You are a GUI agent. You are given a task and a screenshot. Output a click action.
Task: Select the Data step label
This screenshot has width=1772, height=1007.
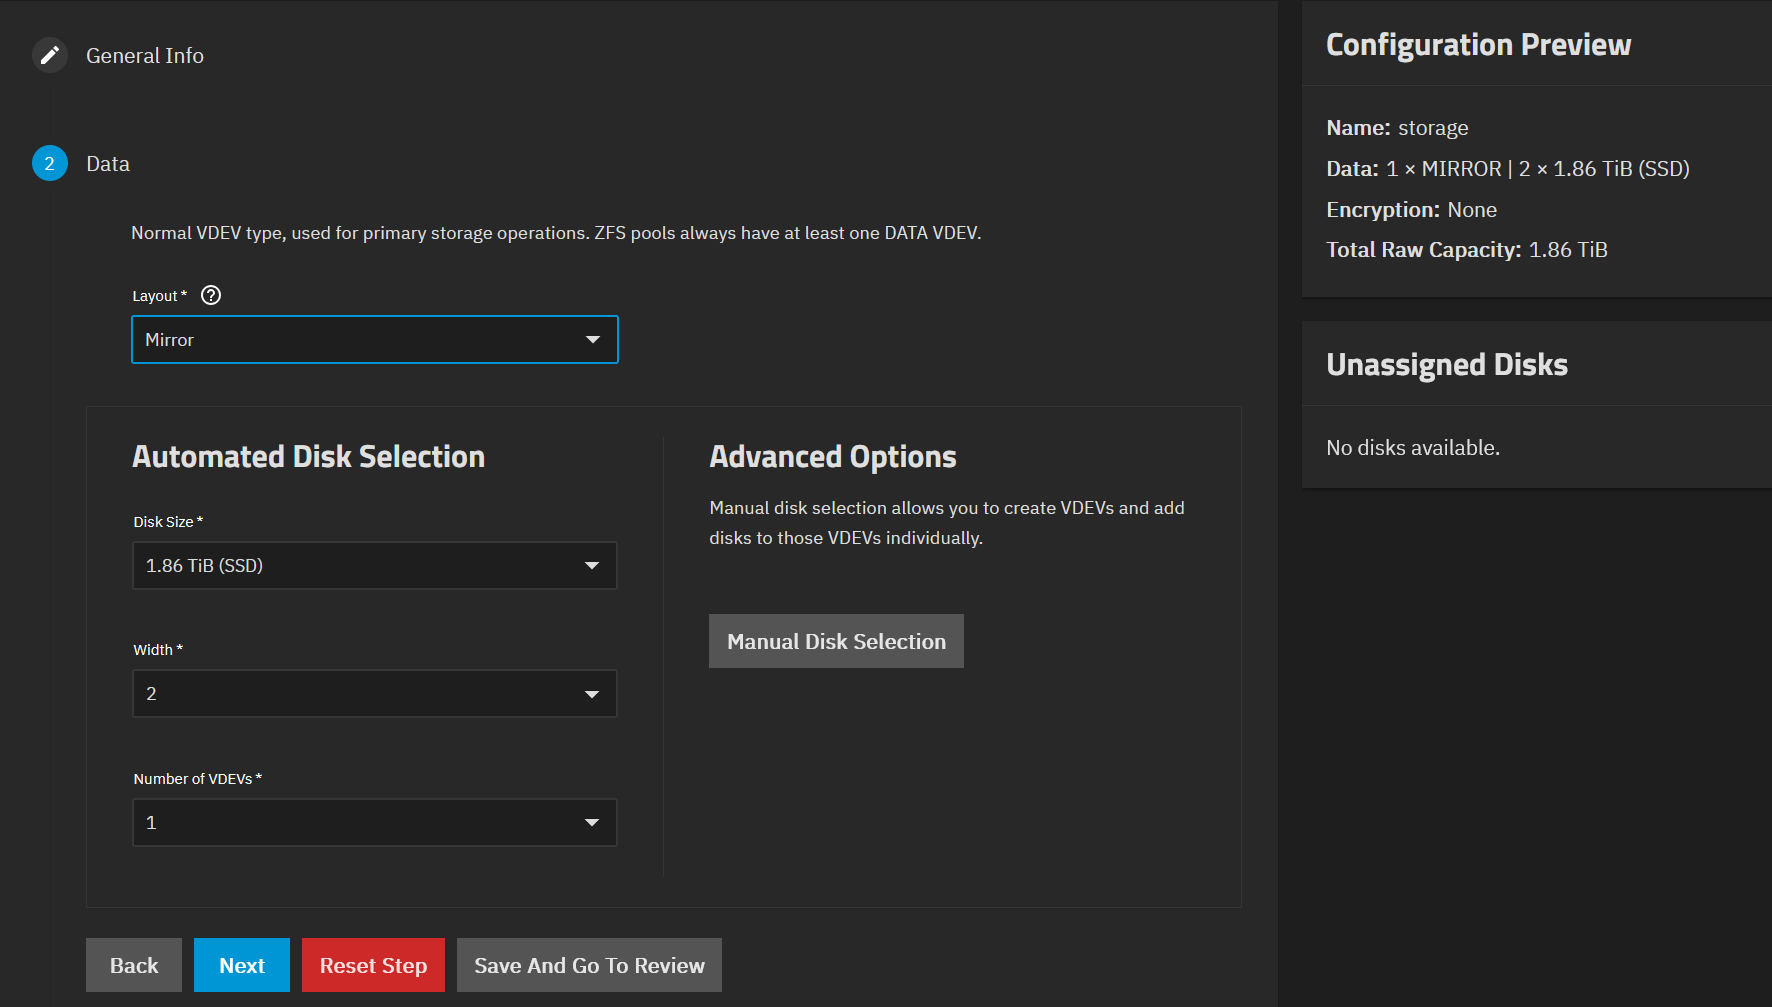108,164
